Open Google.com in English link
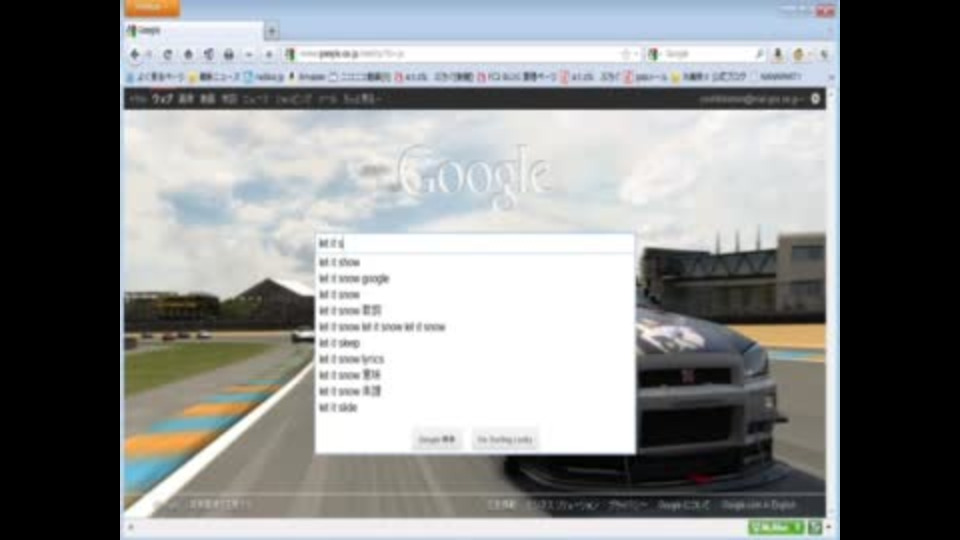960x540 pixels. 758,505
